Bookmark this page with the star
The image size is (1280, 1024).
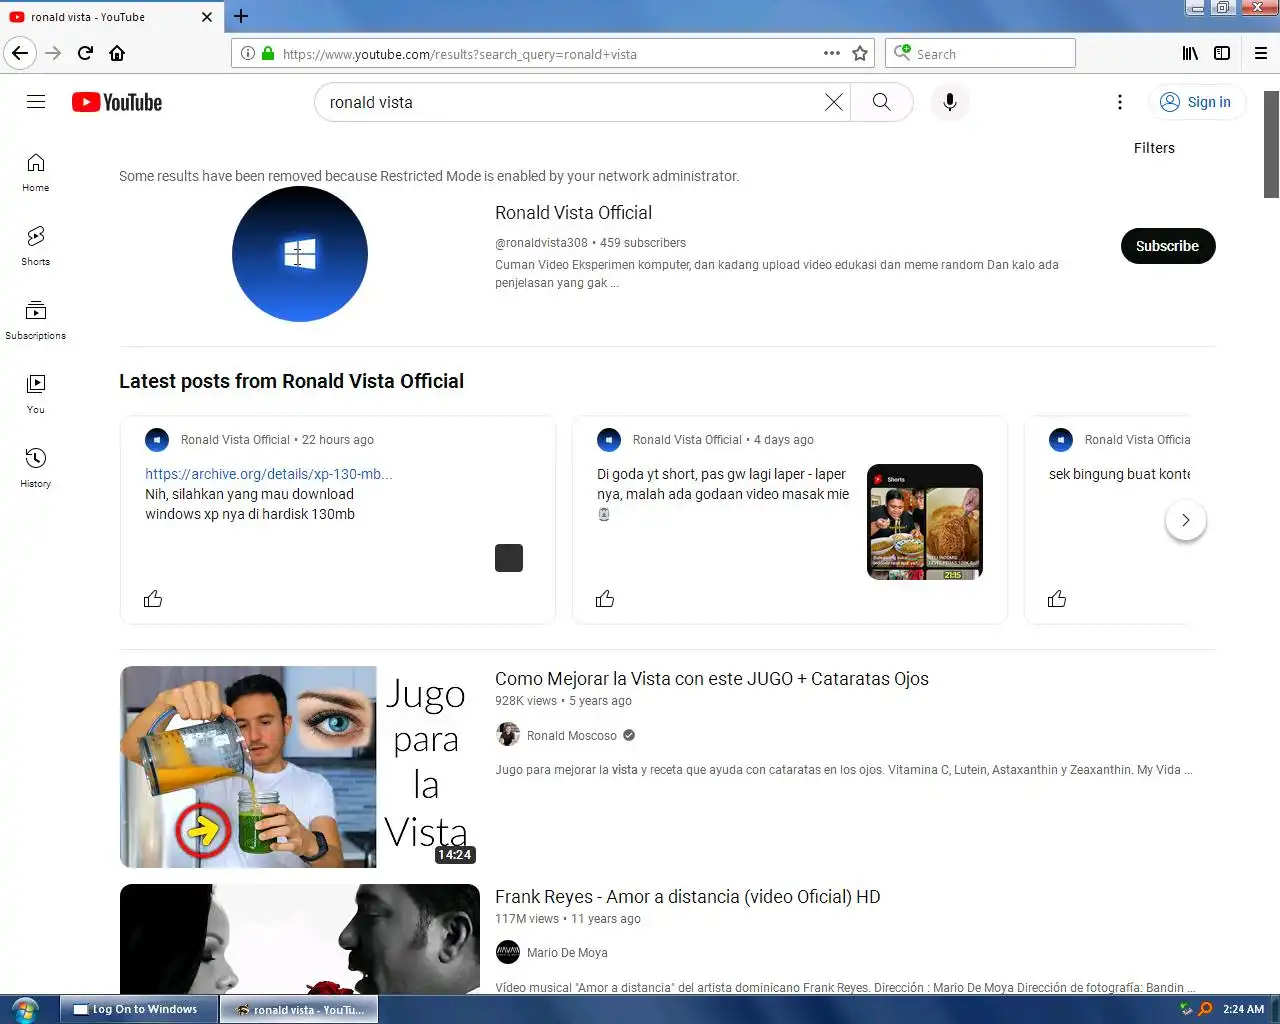[860, 53]
